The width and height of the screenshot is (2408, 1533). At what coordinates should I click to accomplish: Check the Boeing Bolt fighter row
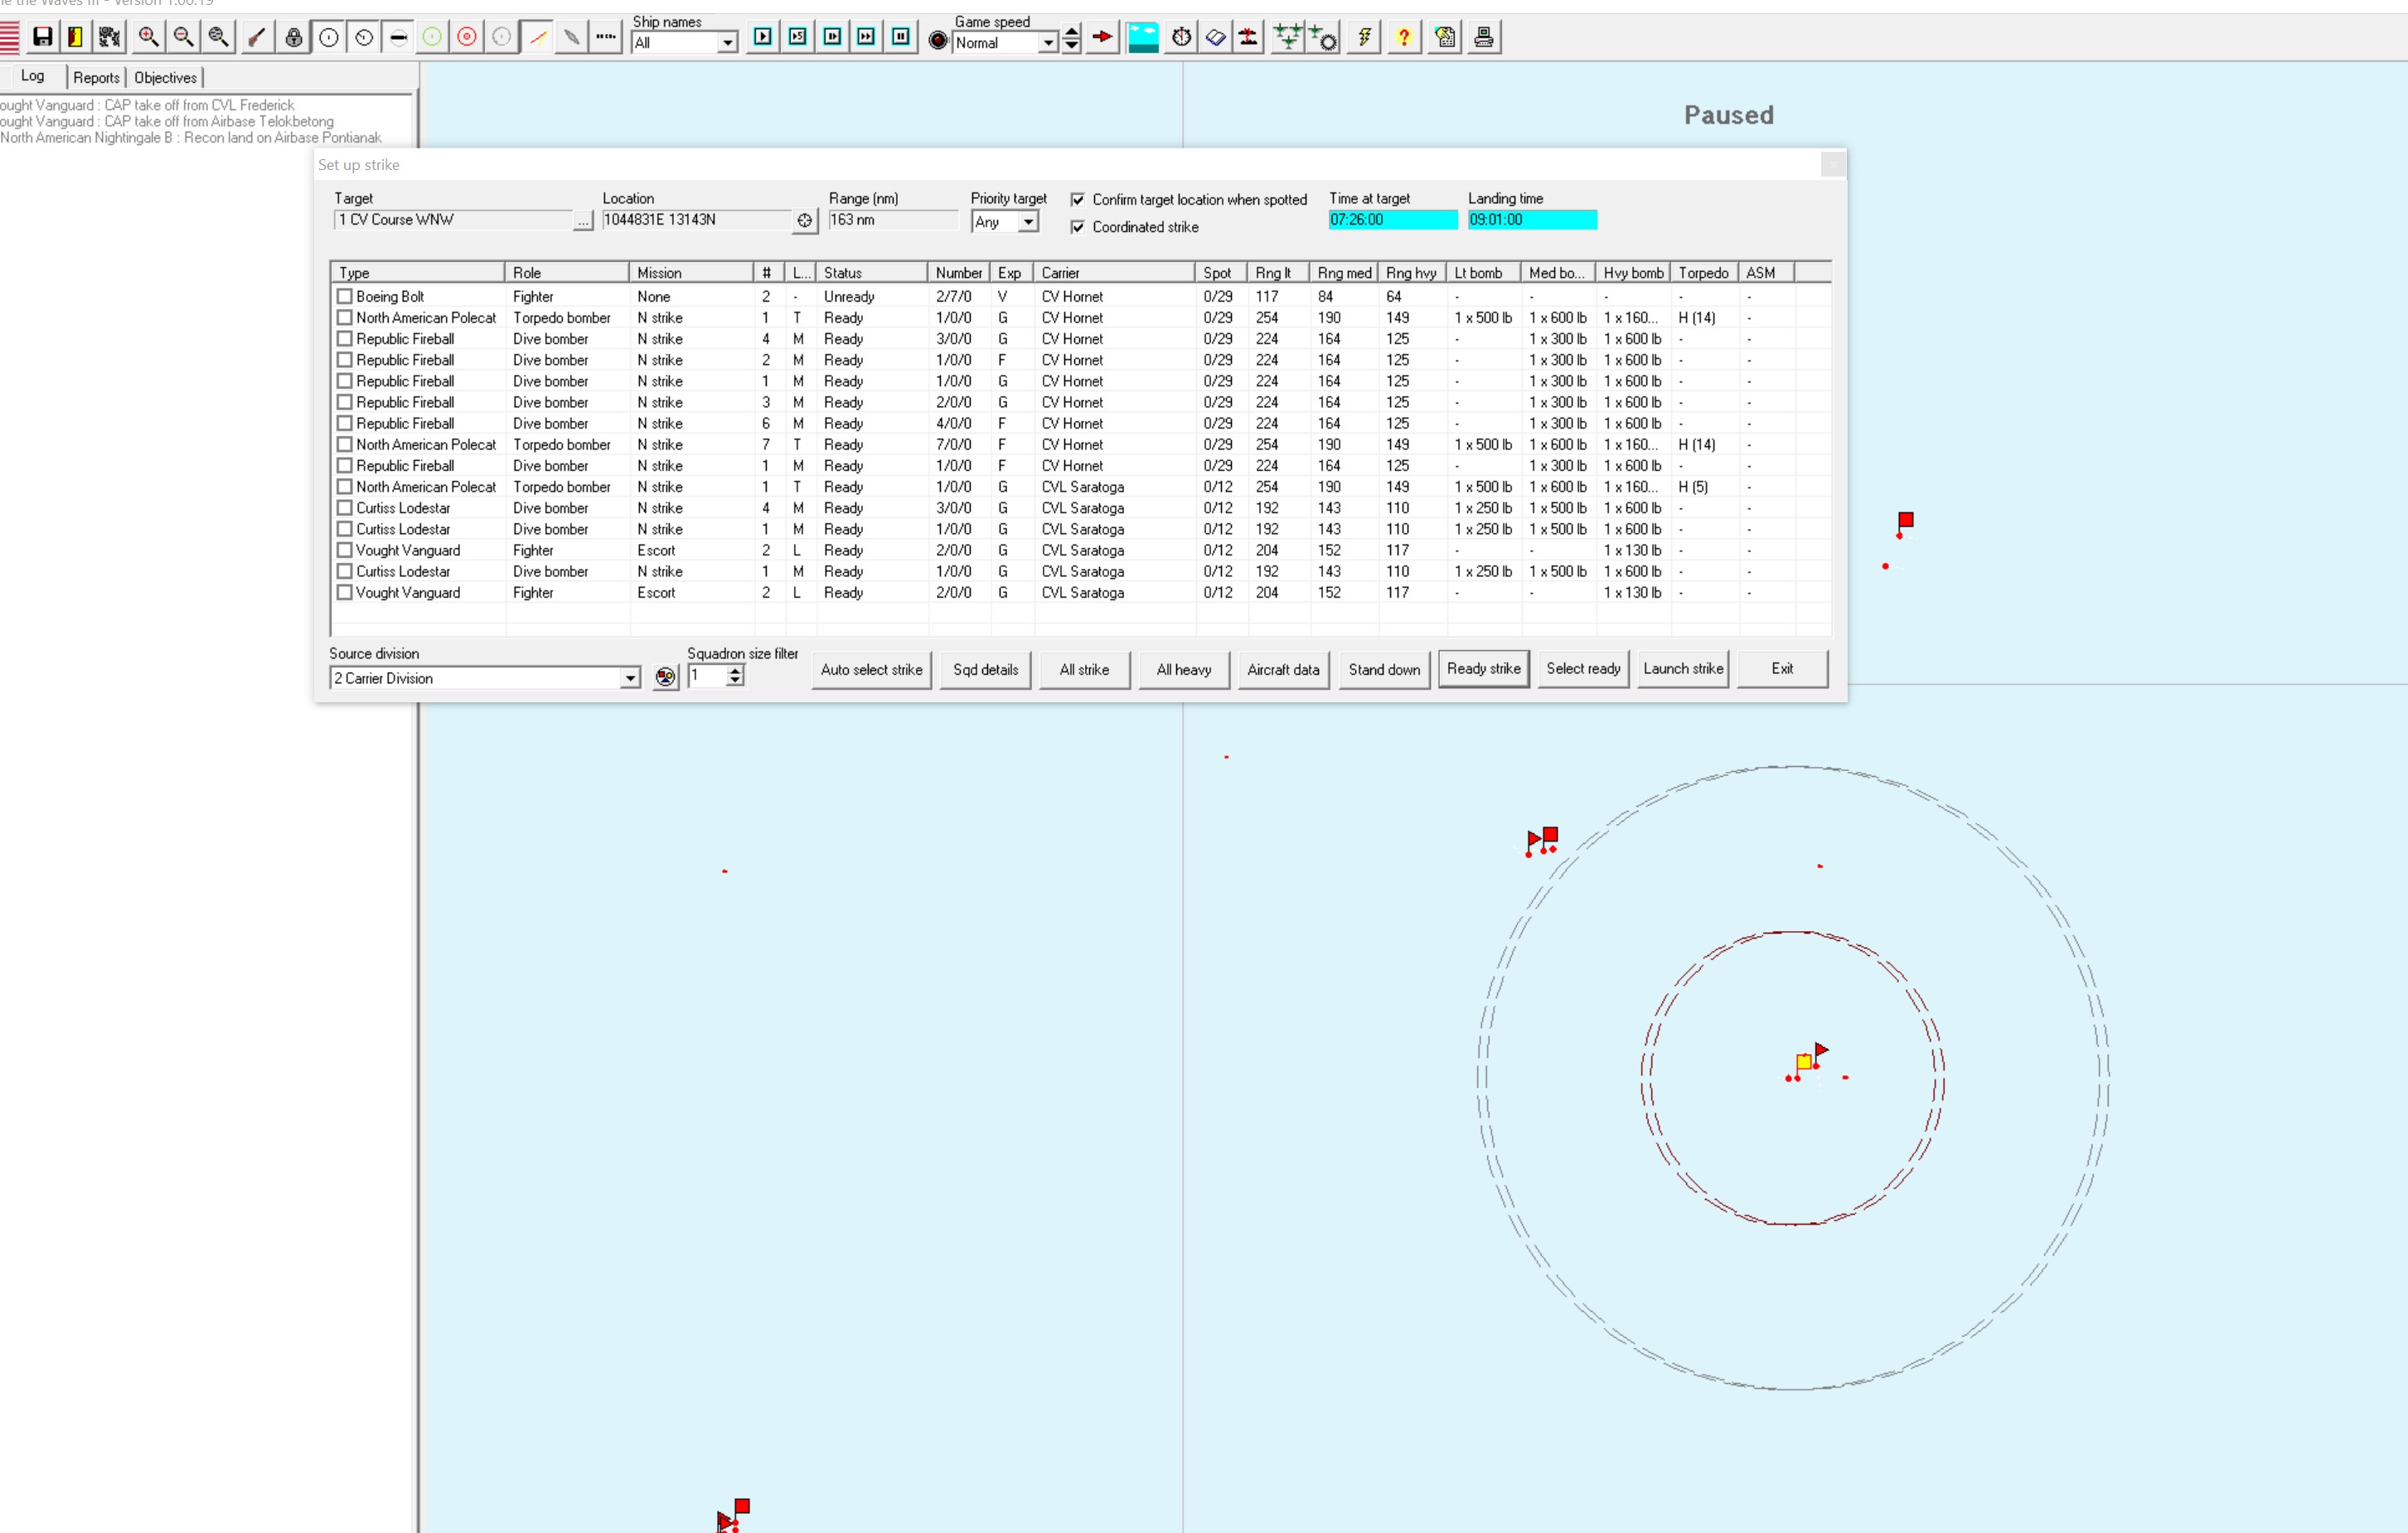pos(345,296)
